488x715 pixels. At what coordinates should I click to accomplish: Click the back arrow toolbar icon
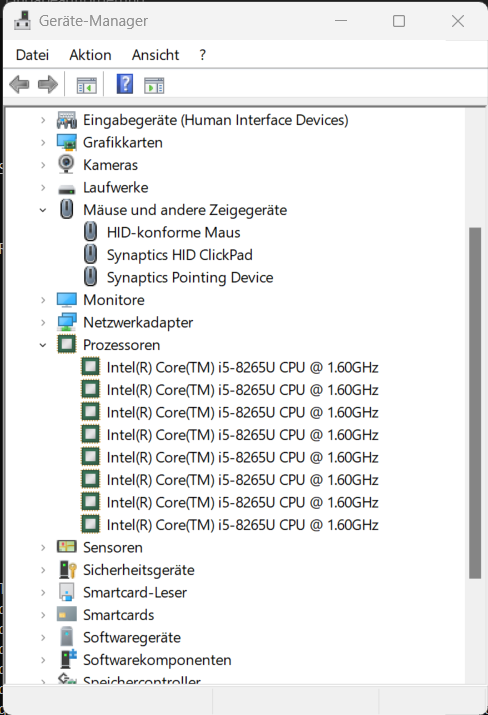19,85
